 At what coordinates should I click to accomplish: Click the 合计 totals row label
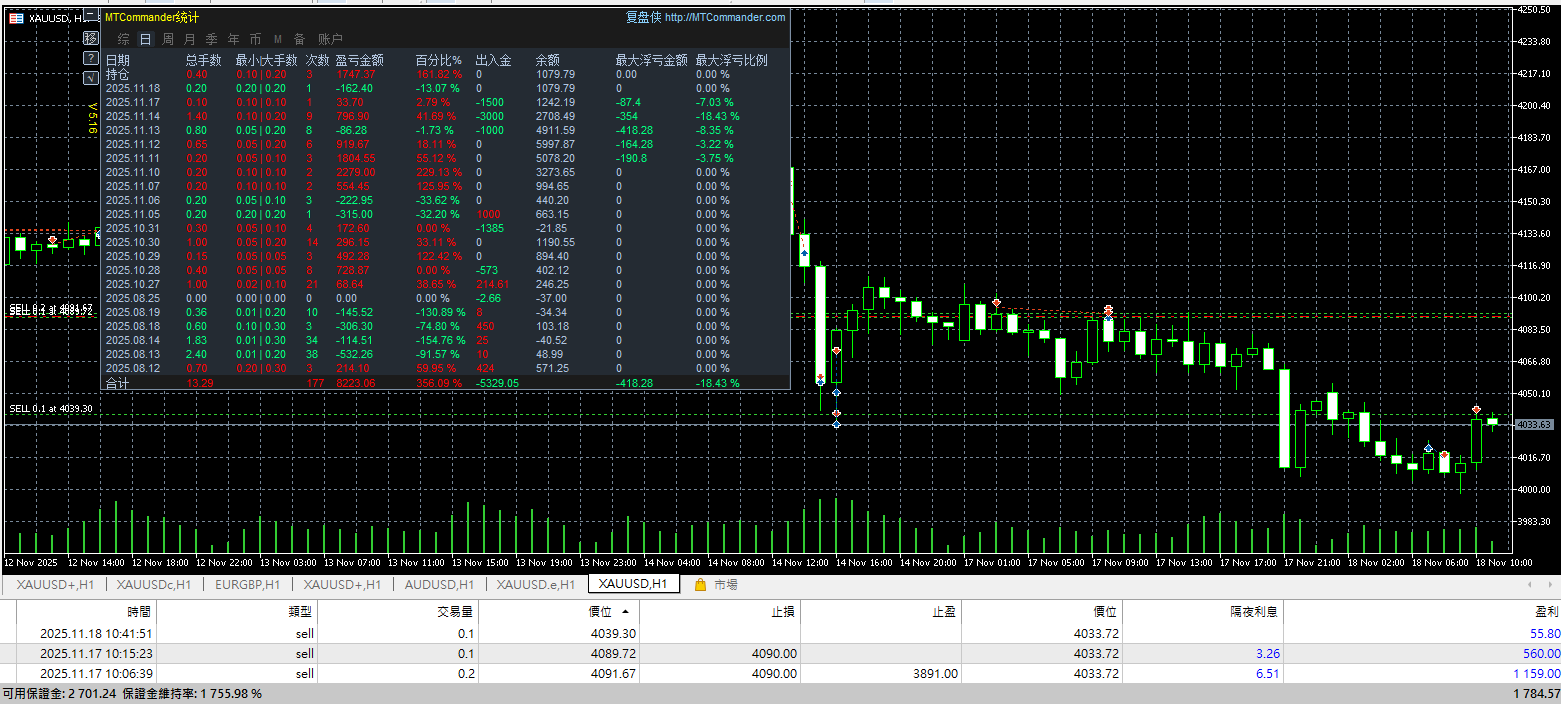(x=118, y=383)
